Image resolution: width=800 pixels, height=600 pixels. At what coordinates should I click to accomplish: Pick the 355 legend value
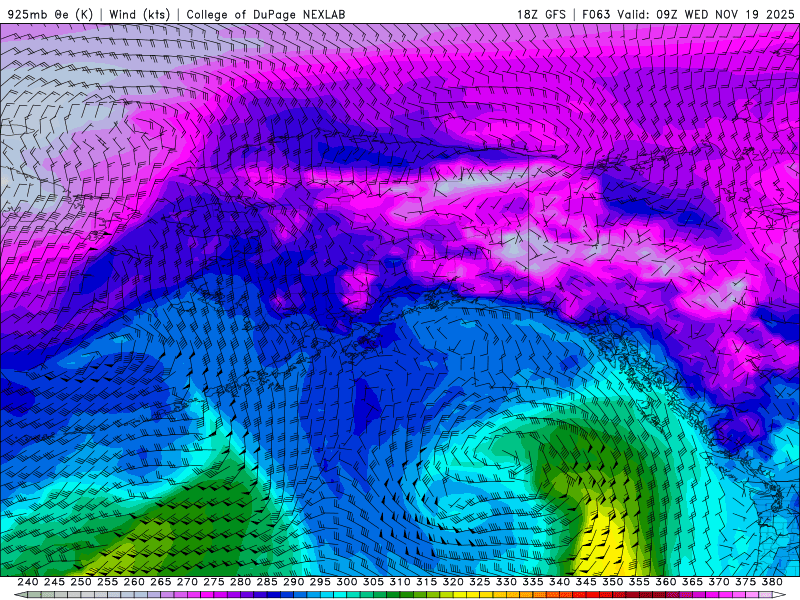[639, 582]
